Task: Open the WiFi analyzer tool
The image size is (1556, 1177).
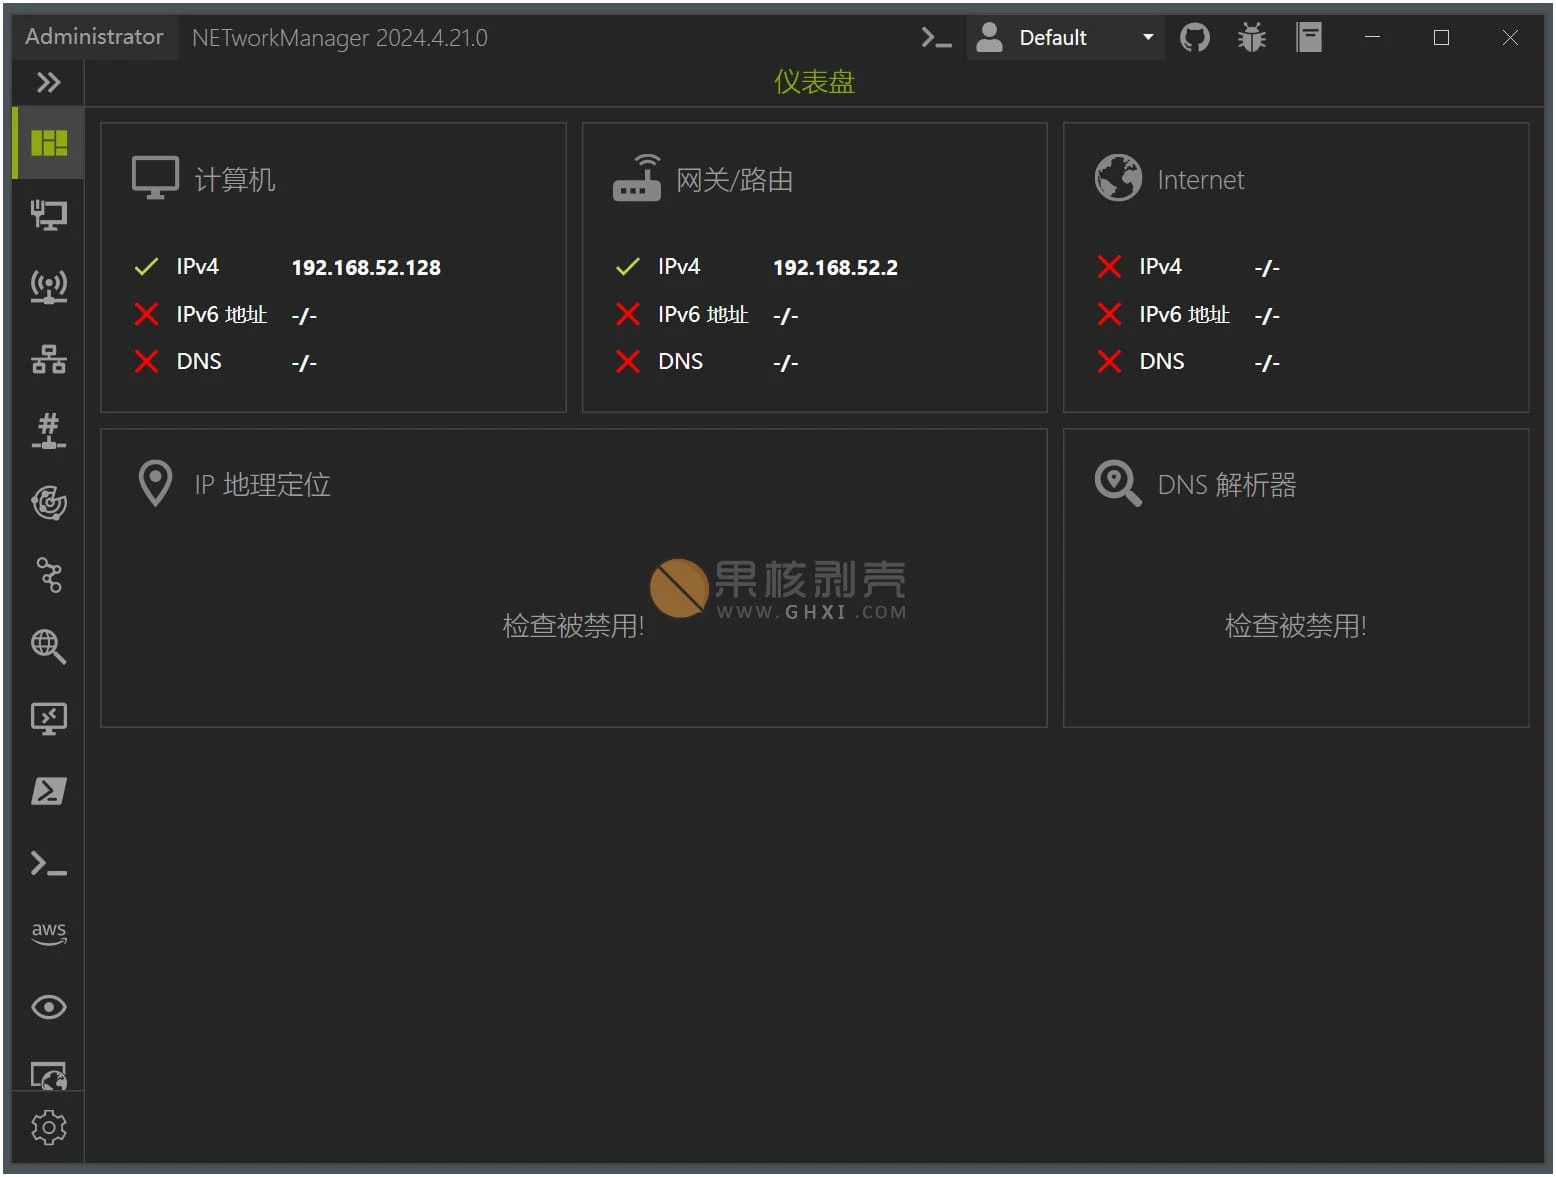Action: 47,286
